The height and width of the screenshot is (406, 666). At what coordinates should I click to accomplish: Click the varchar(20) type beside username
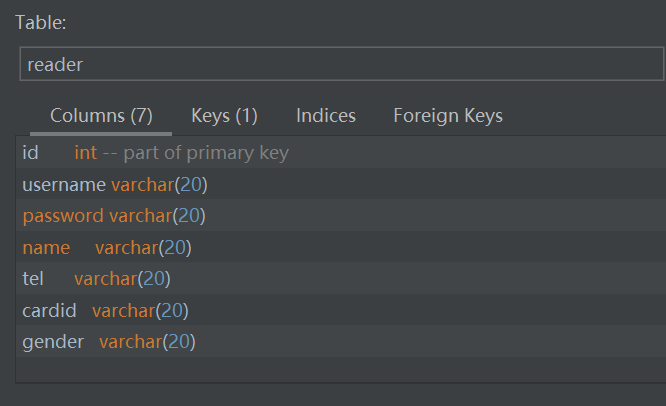(x=159, y=184)
